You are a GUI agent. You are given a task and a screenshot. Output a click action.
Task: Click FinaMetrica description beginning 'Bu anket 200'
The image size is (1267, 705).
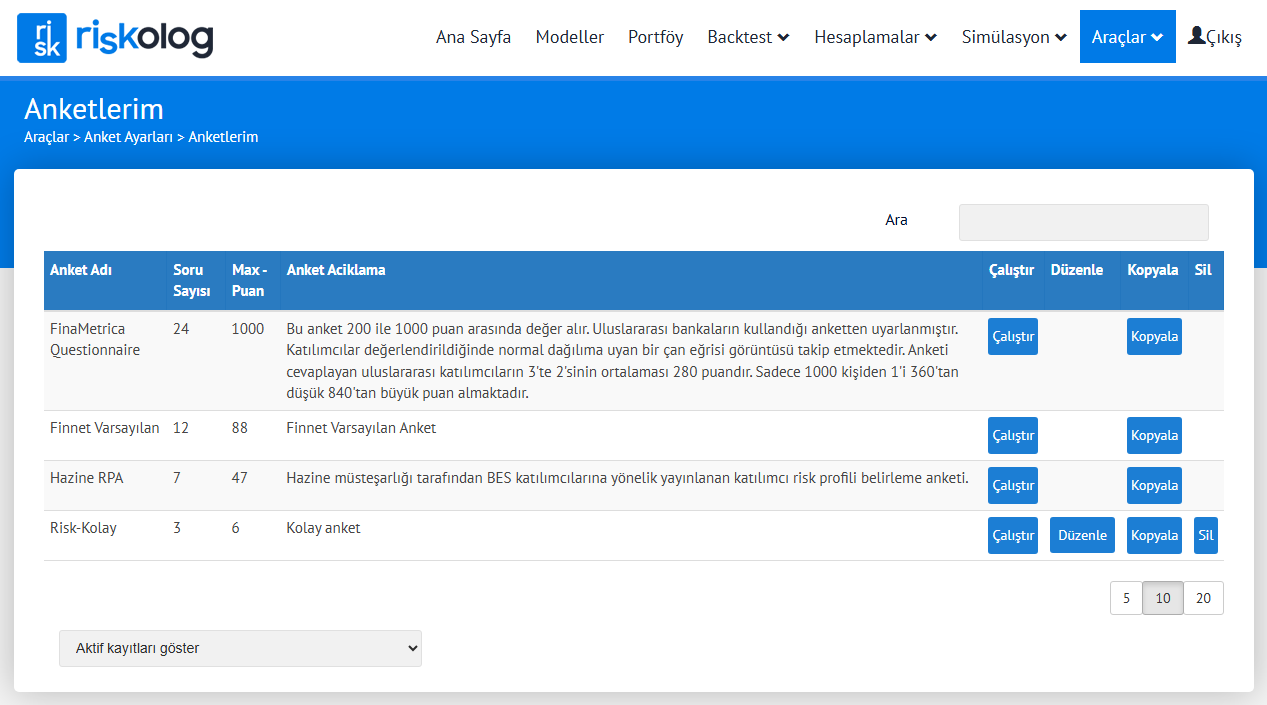click(x=622, y=361)
